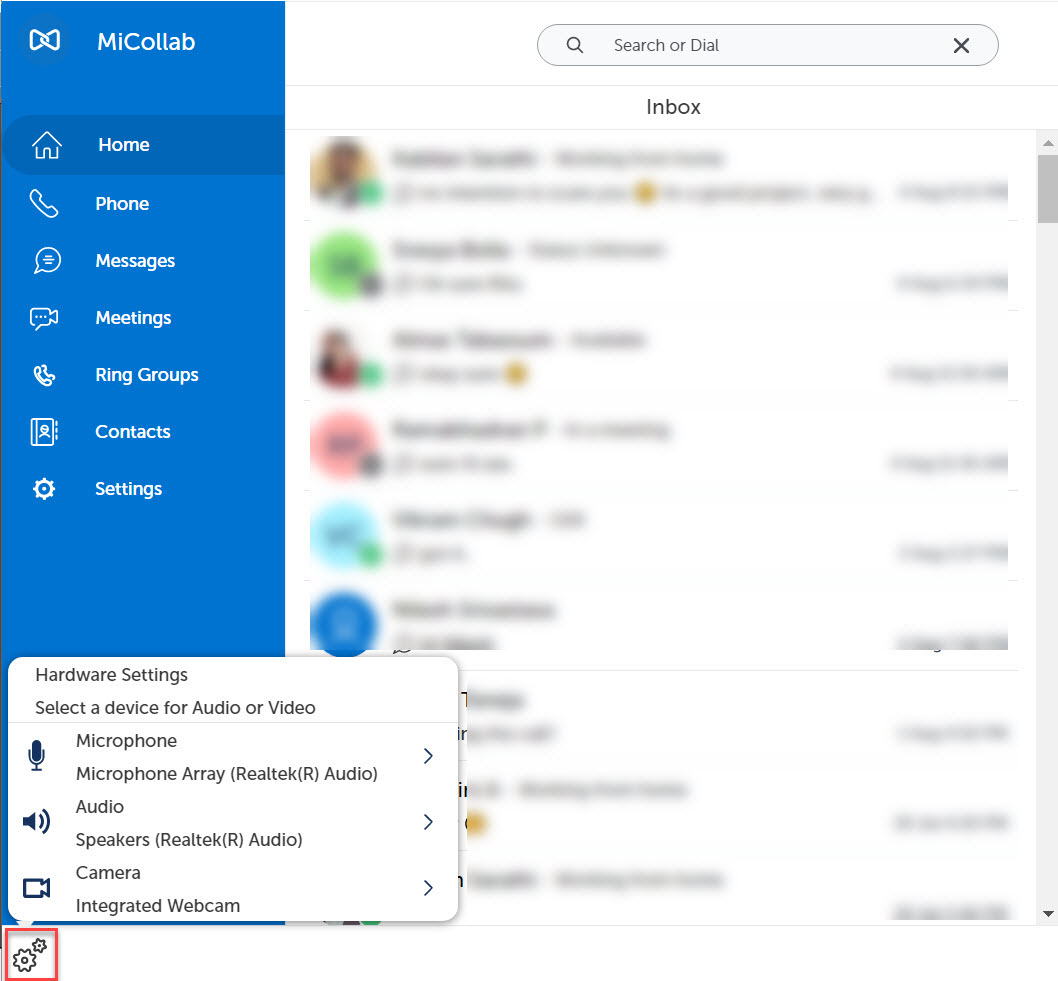Viewport: 1058px width, 981px height.
Task: Click the Camera video icon
Action: click(37, 888)
